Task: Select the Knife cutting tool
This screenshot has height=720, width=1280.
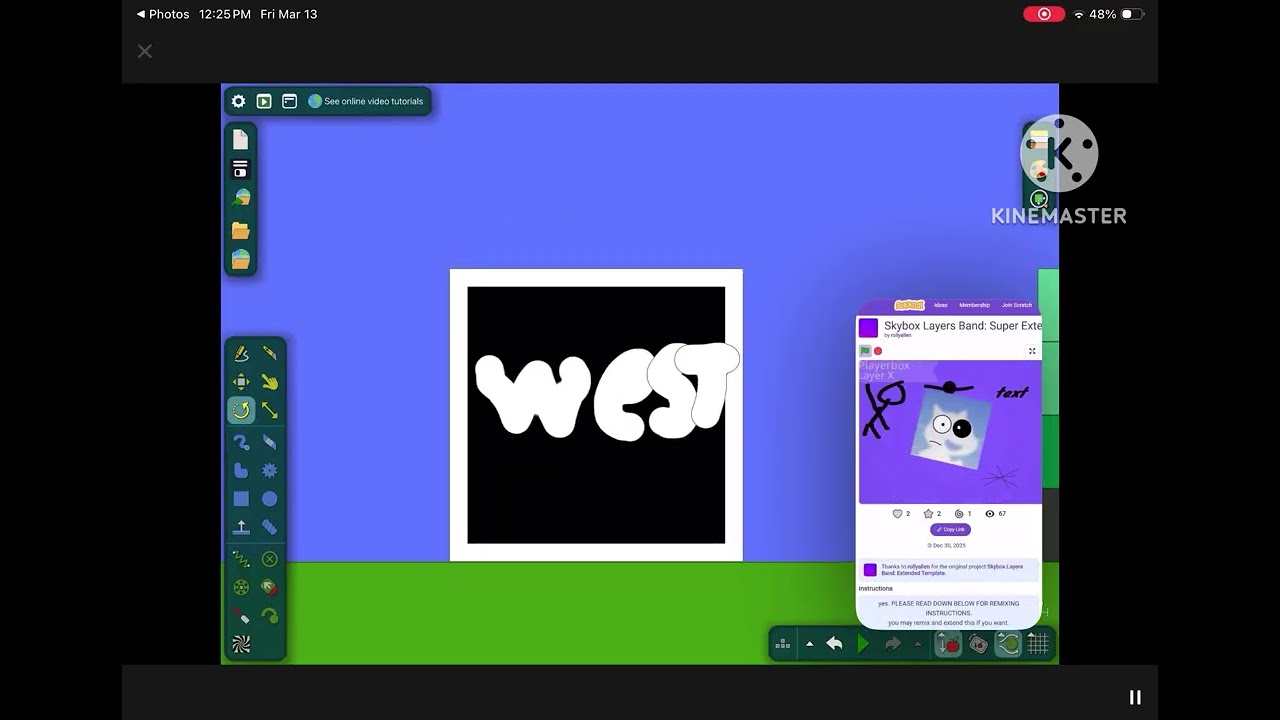Action: point(270,353)
